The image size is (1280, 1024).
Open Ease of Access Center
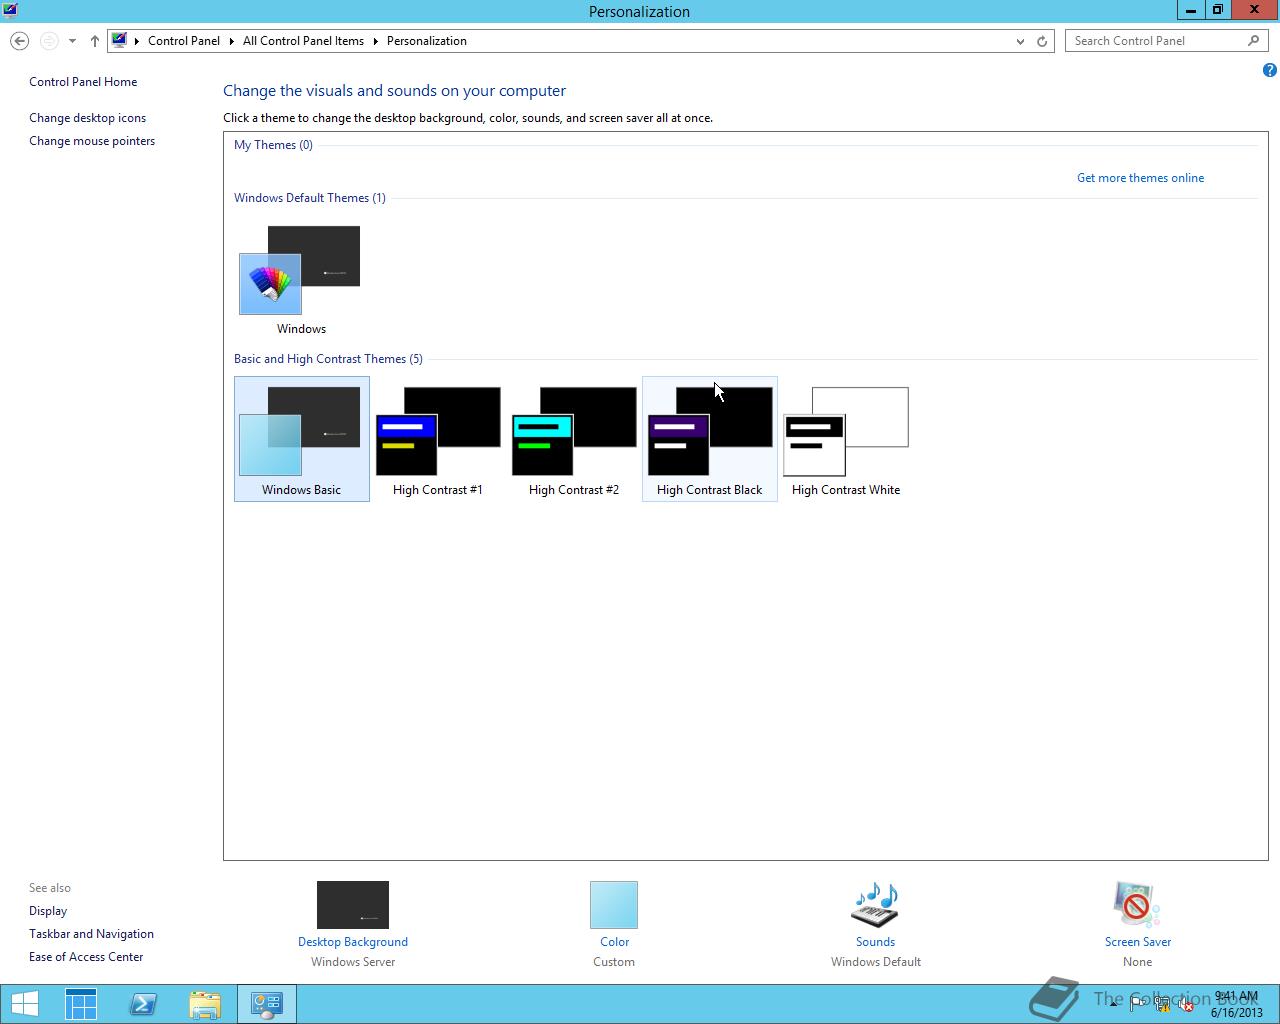(86, 957)
